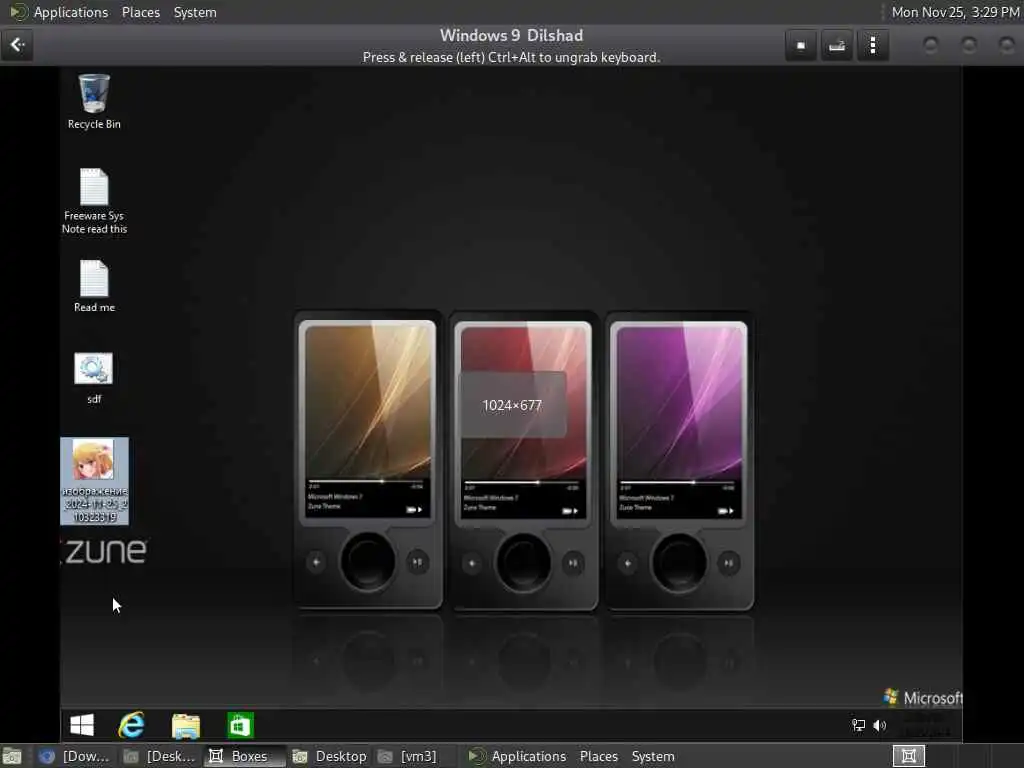Open the System menu in top panel
Screen dimensions: 1024x768
click(x=195, y=12)
